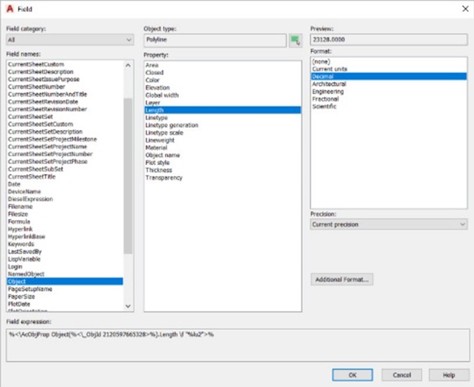This screenshot has width=474, height=387.
Task: Select the Login field name
Action: tap(65, 266)
